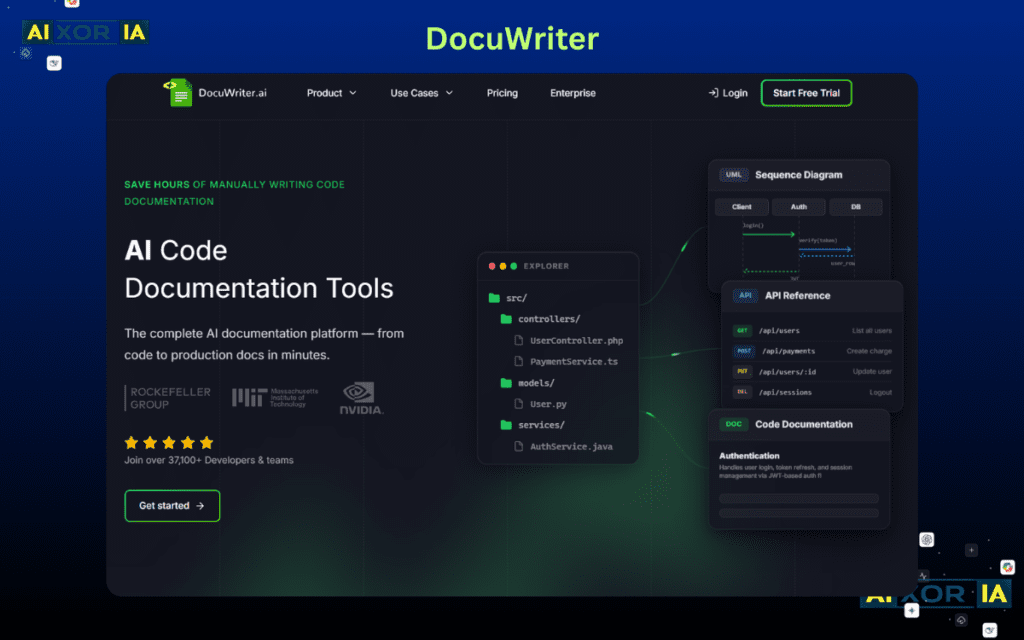Click the services/ folder icon
Image resolution: width=1024 pixels, height=640 pixels.
point(505,425)
